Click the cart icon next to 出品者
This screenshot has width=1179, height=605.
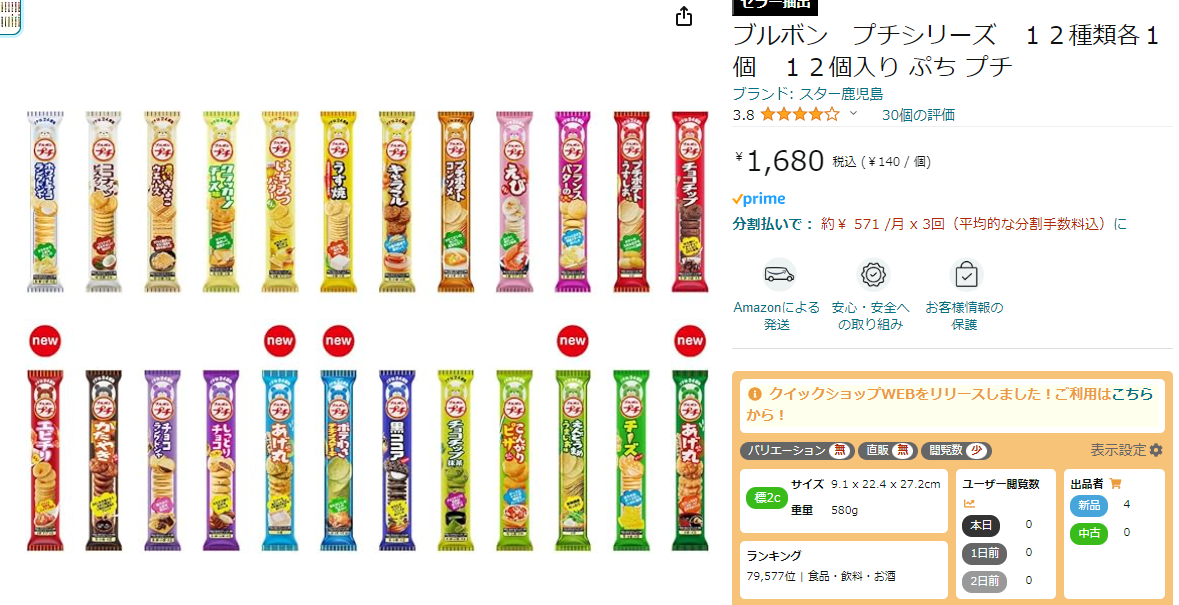1115,484
